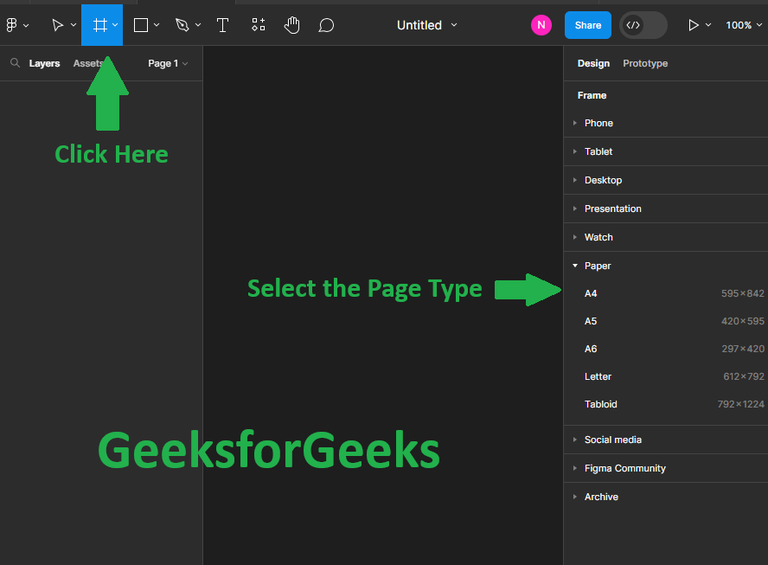Click the pink N user avatar
This screenshot has height=565, width=768.
[x=541, y=25]
